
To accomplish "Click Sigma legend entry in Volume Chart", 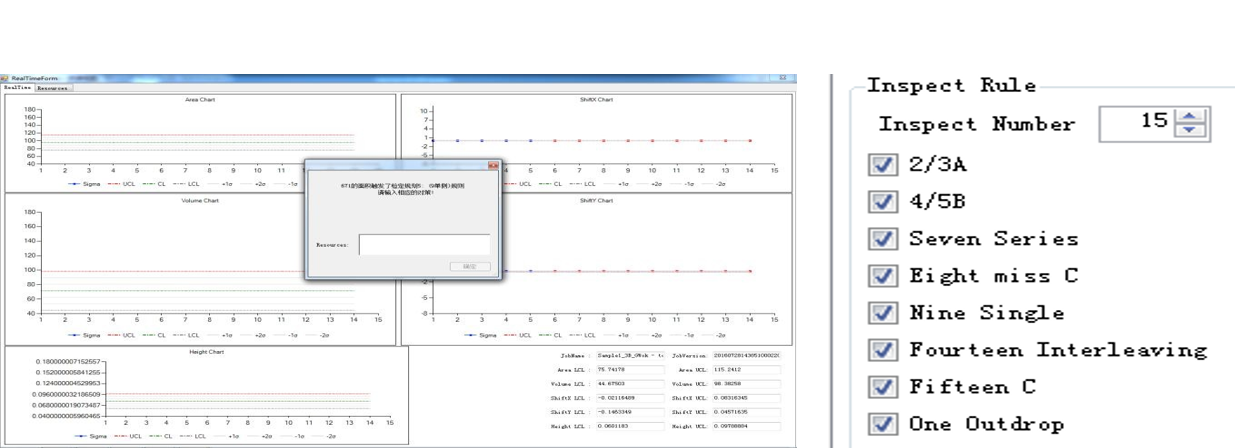I will point(84,336).
